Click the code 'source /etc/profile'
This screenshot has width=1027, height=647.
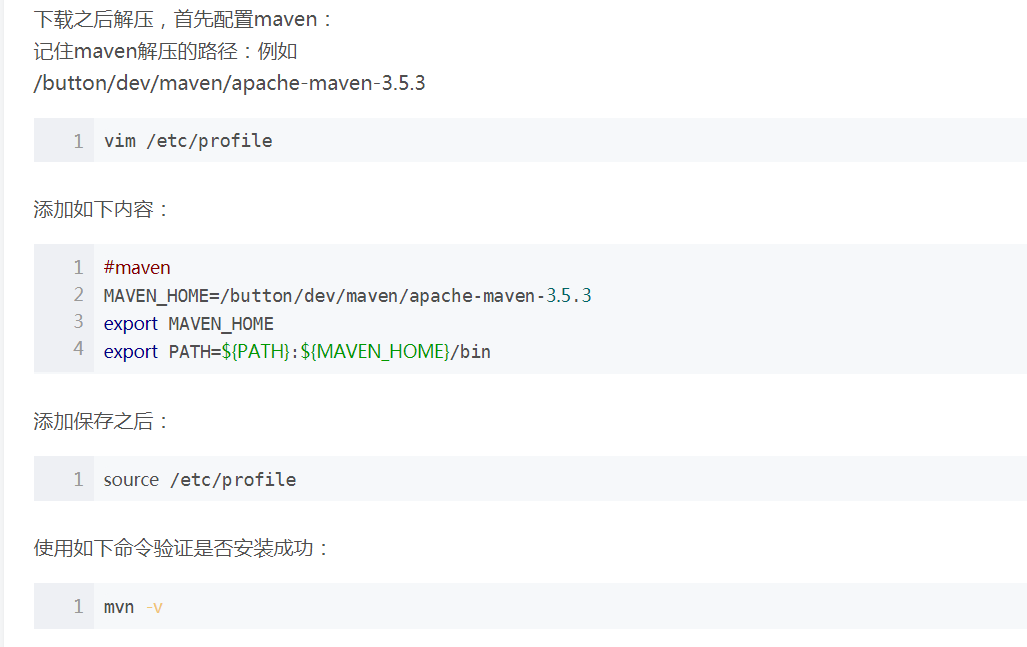(x=200, y=479)
